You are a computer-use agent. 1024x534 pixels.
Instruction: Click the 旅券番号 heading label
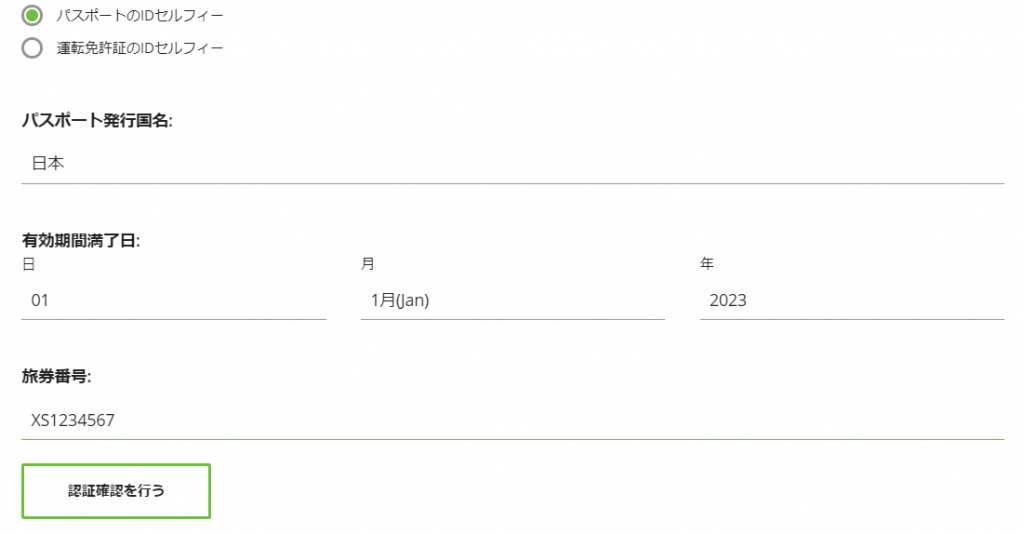pos(57,377)
